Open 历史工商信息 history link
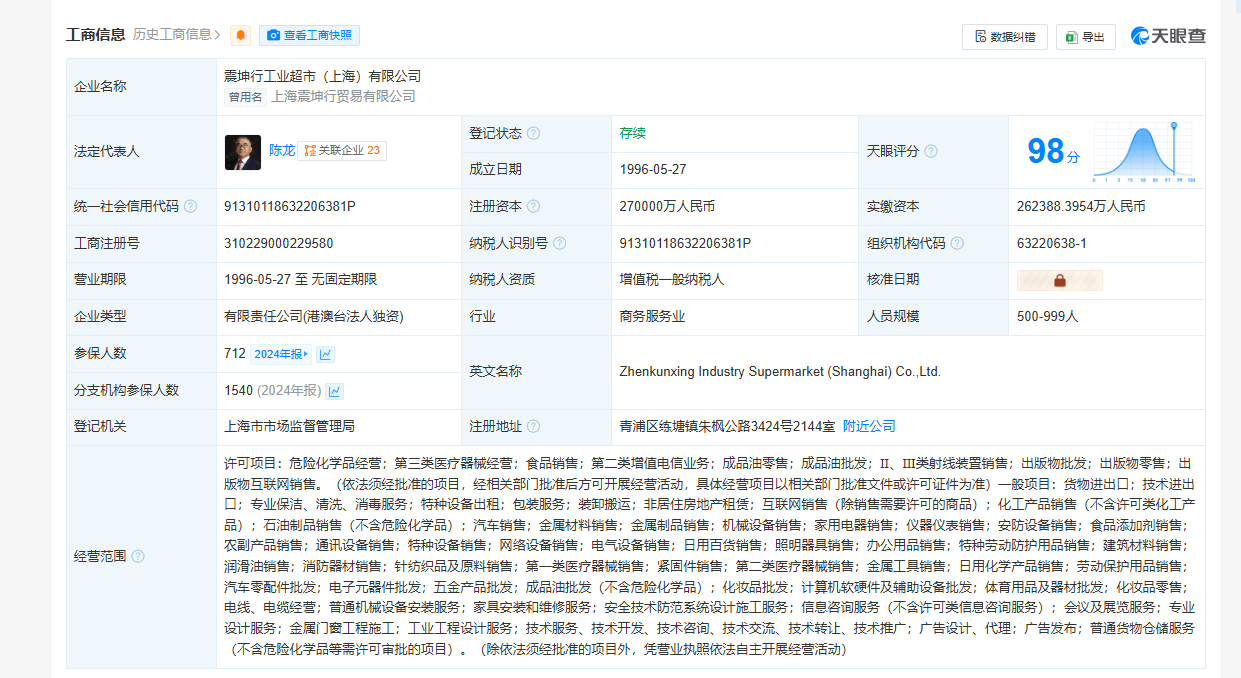This screenshot has width=1241, height=678. tap(176, 35)
